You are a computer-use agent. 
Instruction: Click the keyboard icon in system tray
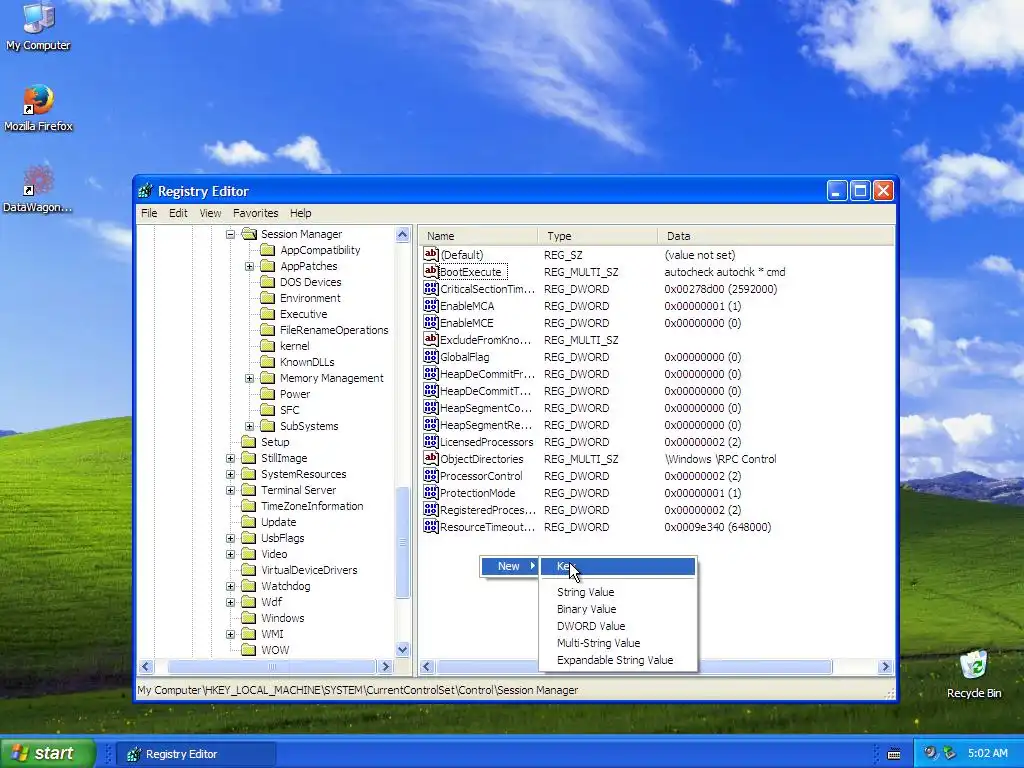pos(894,754)
